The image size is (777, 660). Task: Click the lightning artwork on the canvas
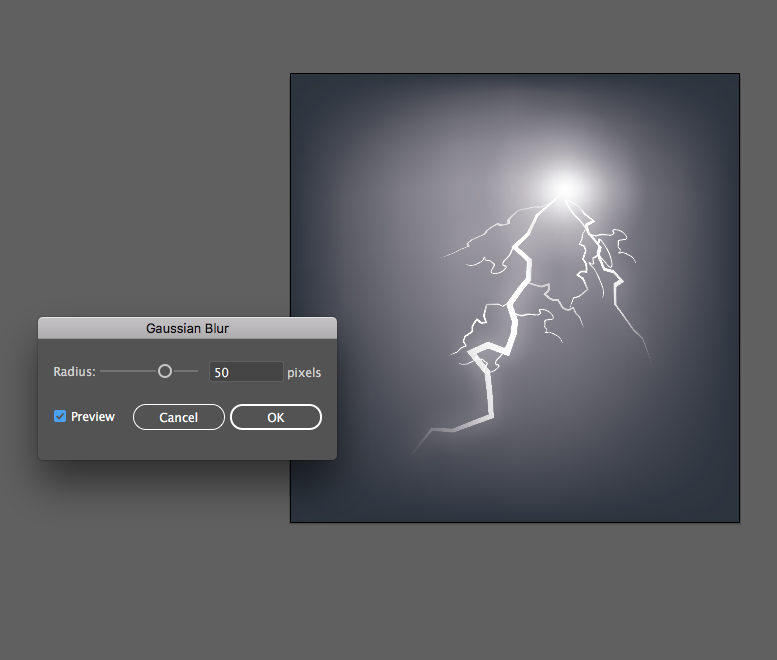point(515,298)
